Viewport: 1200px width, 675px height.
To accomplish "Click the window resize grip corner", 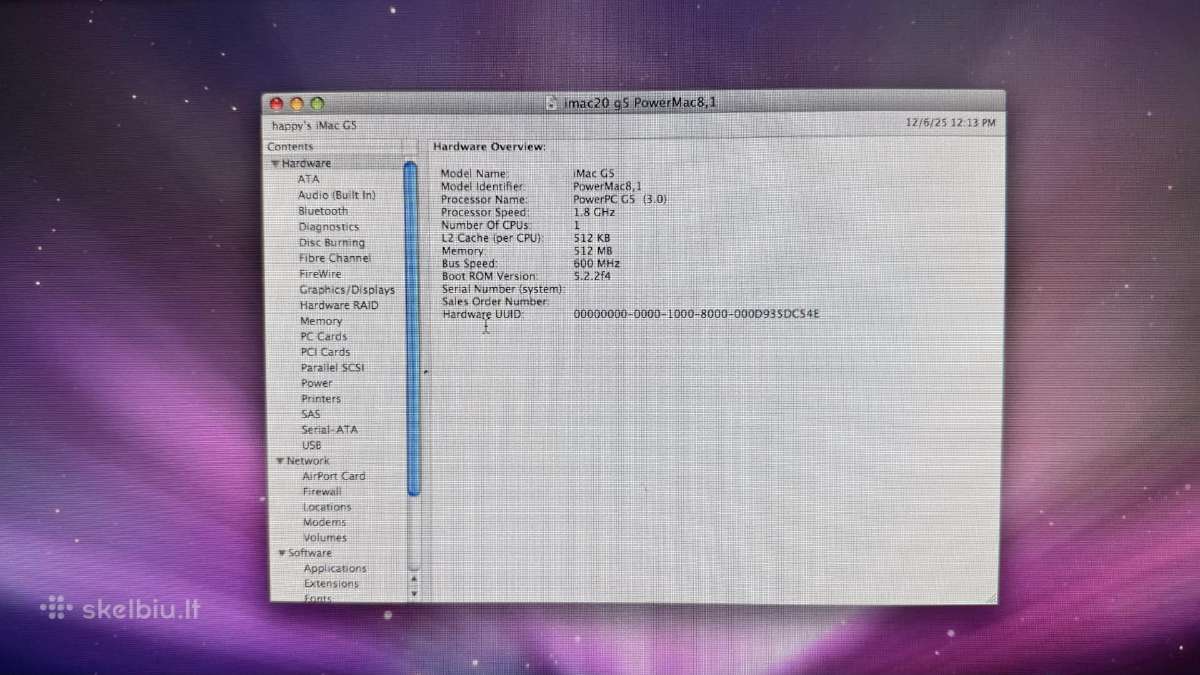I will (992, 597).
